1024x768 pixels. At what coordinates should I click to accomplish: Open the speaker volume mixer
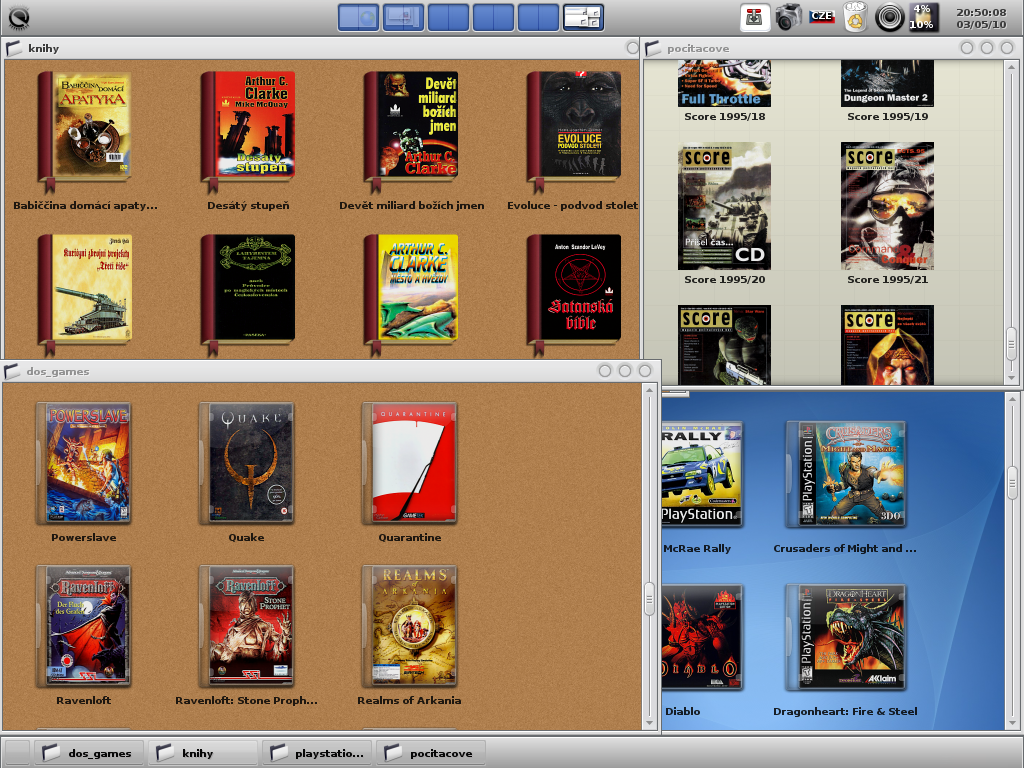[889, 18]
